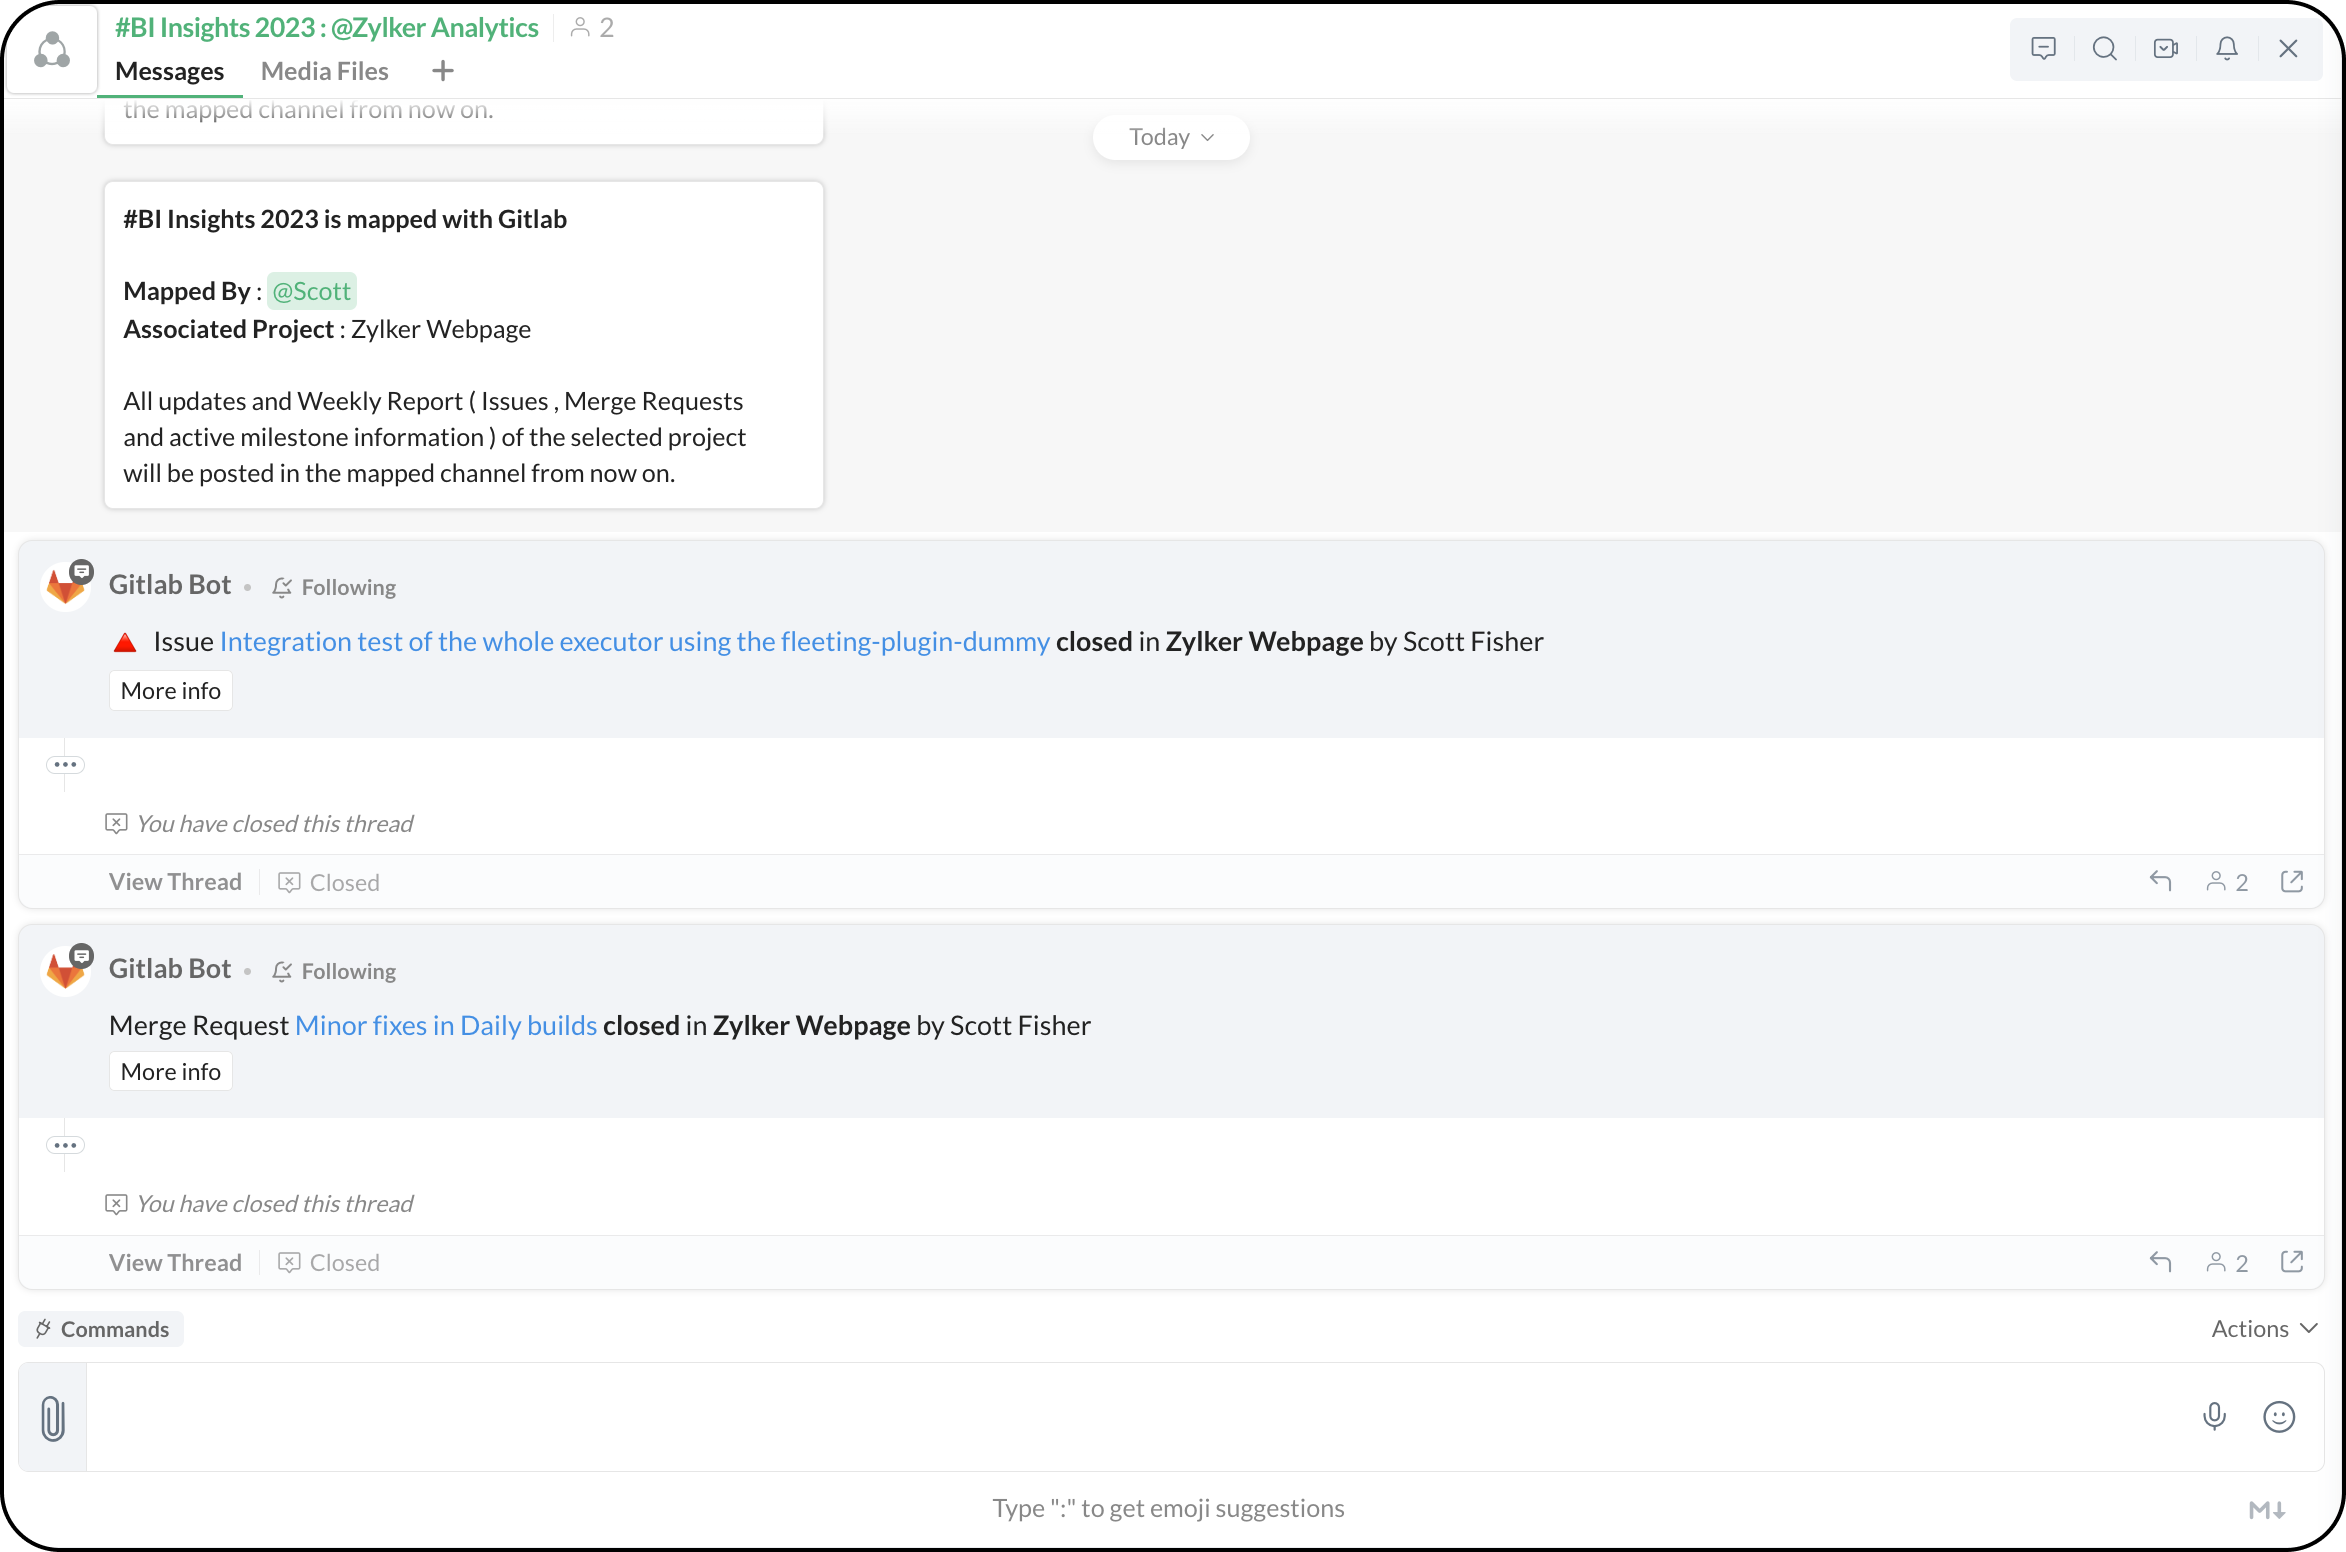The width and height of the screenshot is (2346, 1552).
Task: Start a video call from header
Action: point(2165,48)
